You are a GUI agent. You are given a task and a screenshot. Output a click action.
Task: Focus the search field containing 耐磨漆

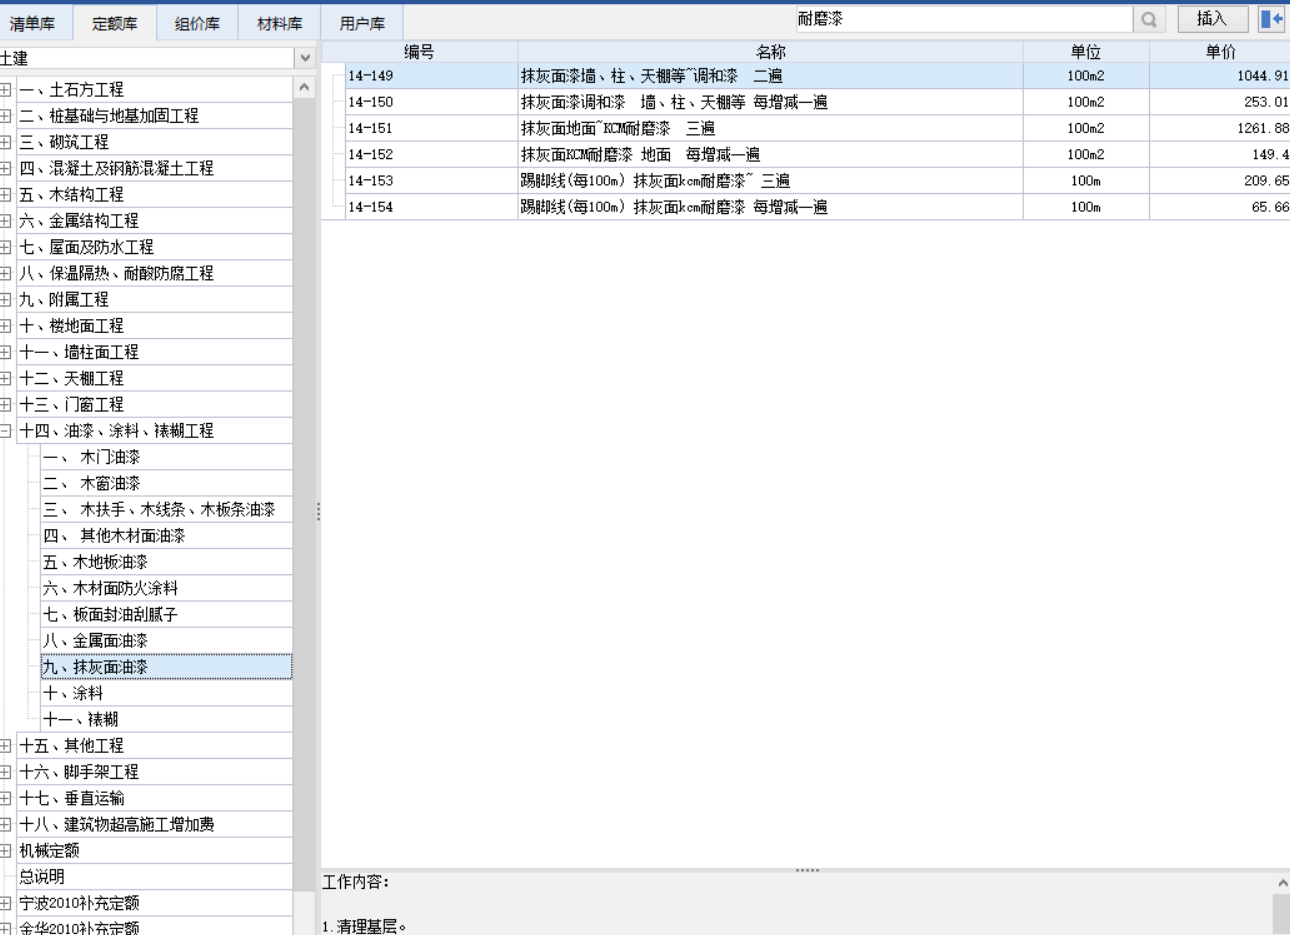[x=963, y=19]
